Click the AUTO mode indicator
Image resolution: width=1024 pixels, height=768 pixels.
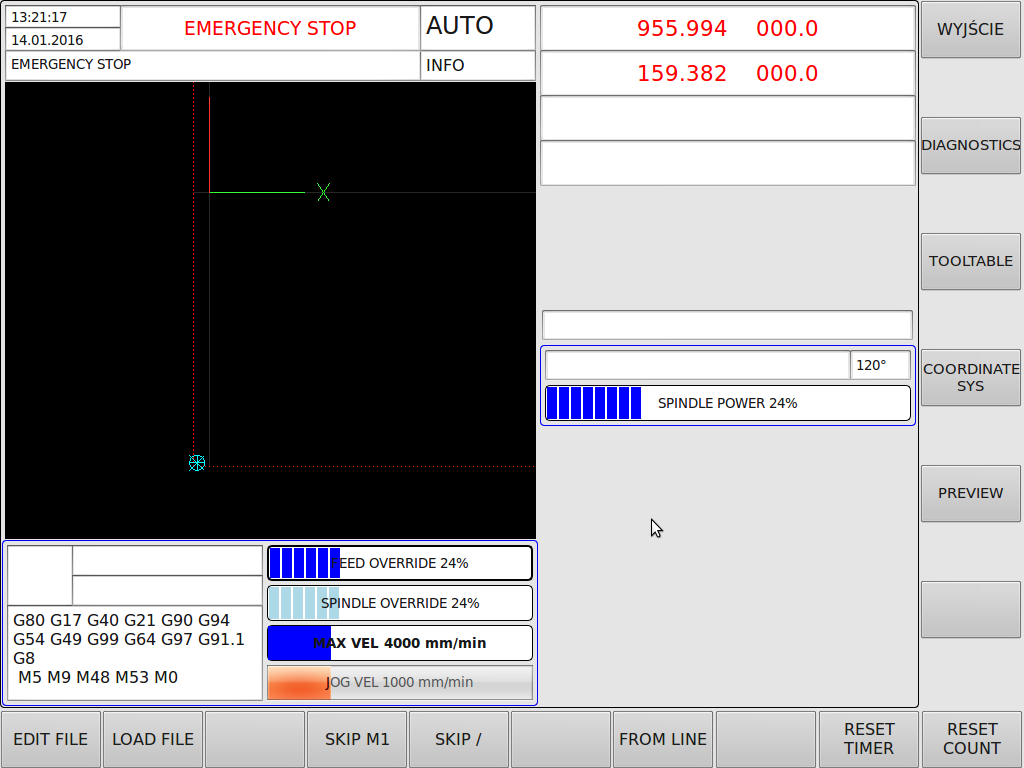point(478,27)
